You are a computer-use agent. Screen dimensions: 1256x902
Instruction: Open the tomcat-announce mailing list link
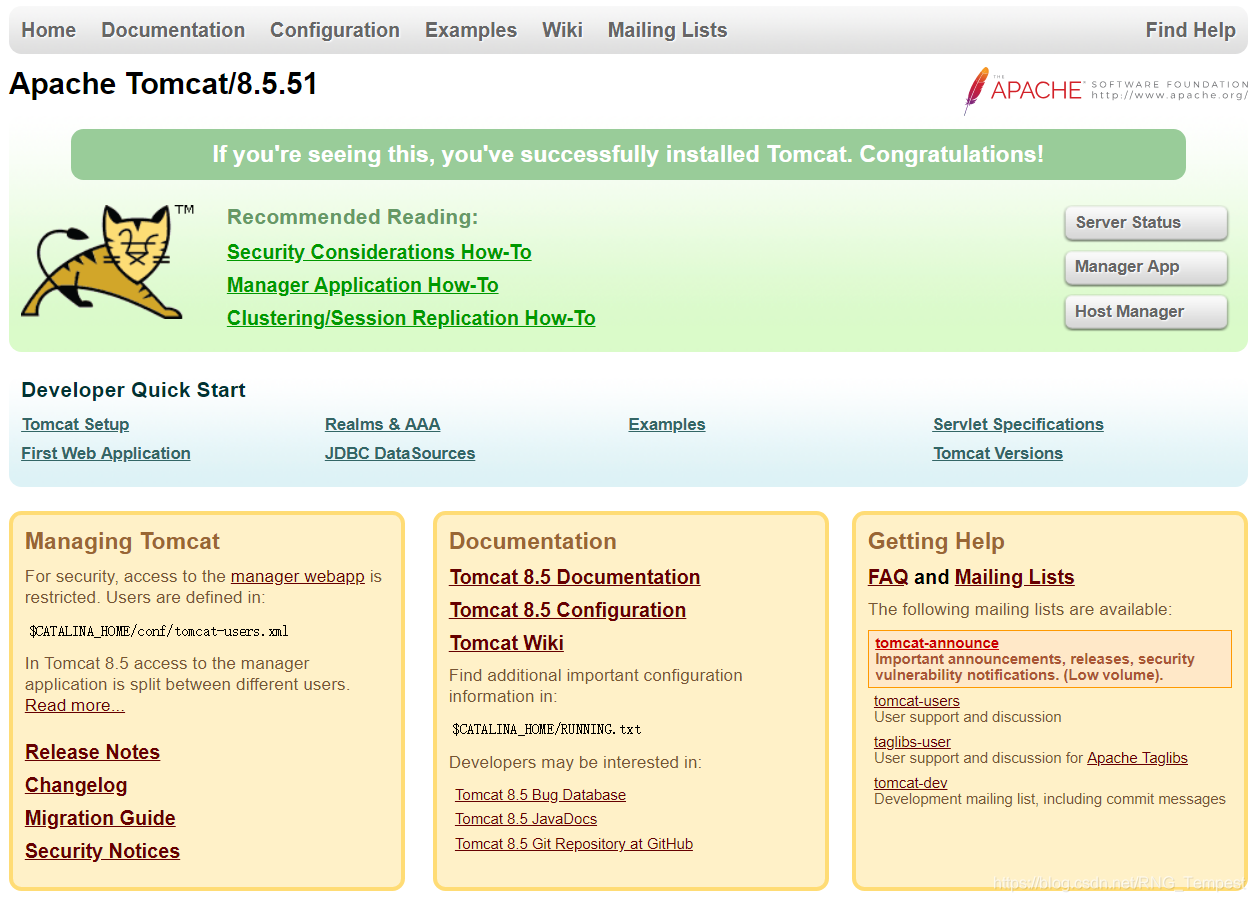tap(937, 643)
